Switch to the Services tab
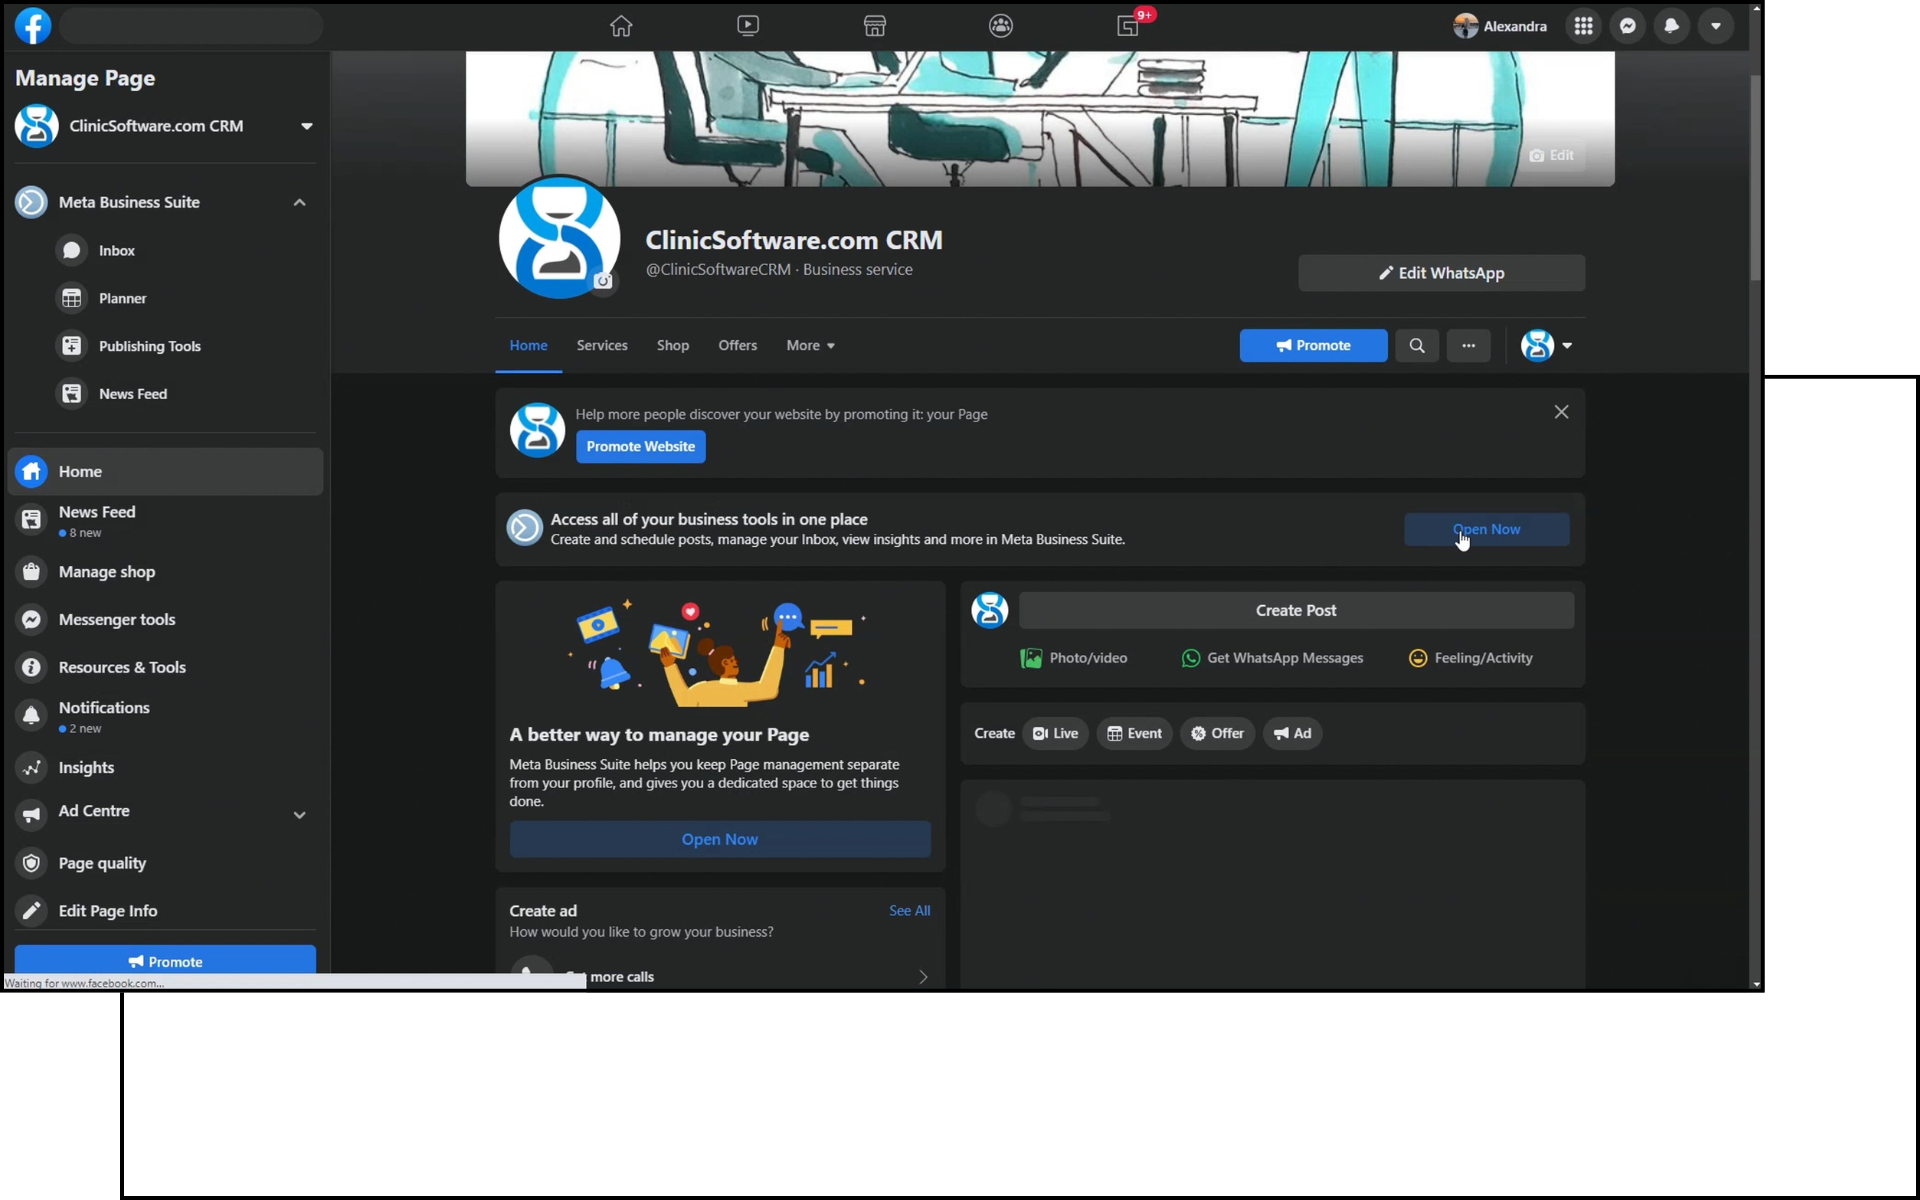This screenshot has width=1920, height=1200. (602, 345)
